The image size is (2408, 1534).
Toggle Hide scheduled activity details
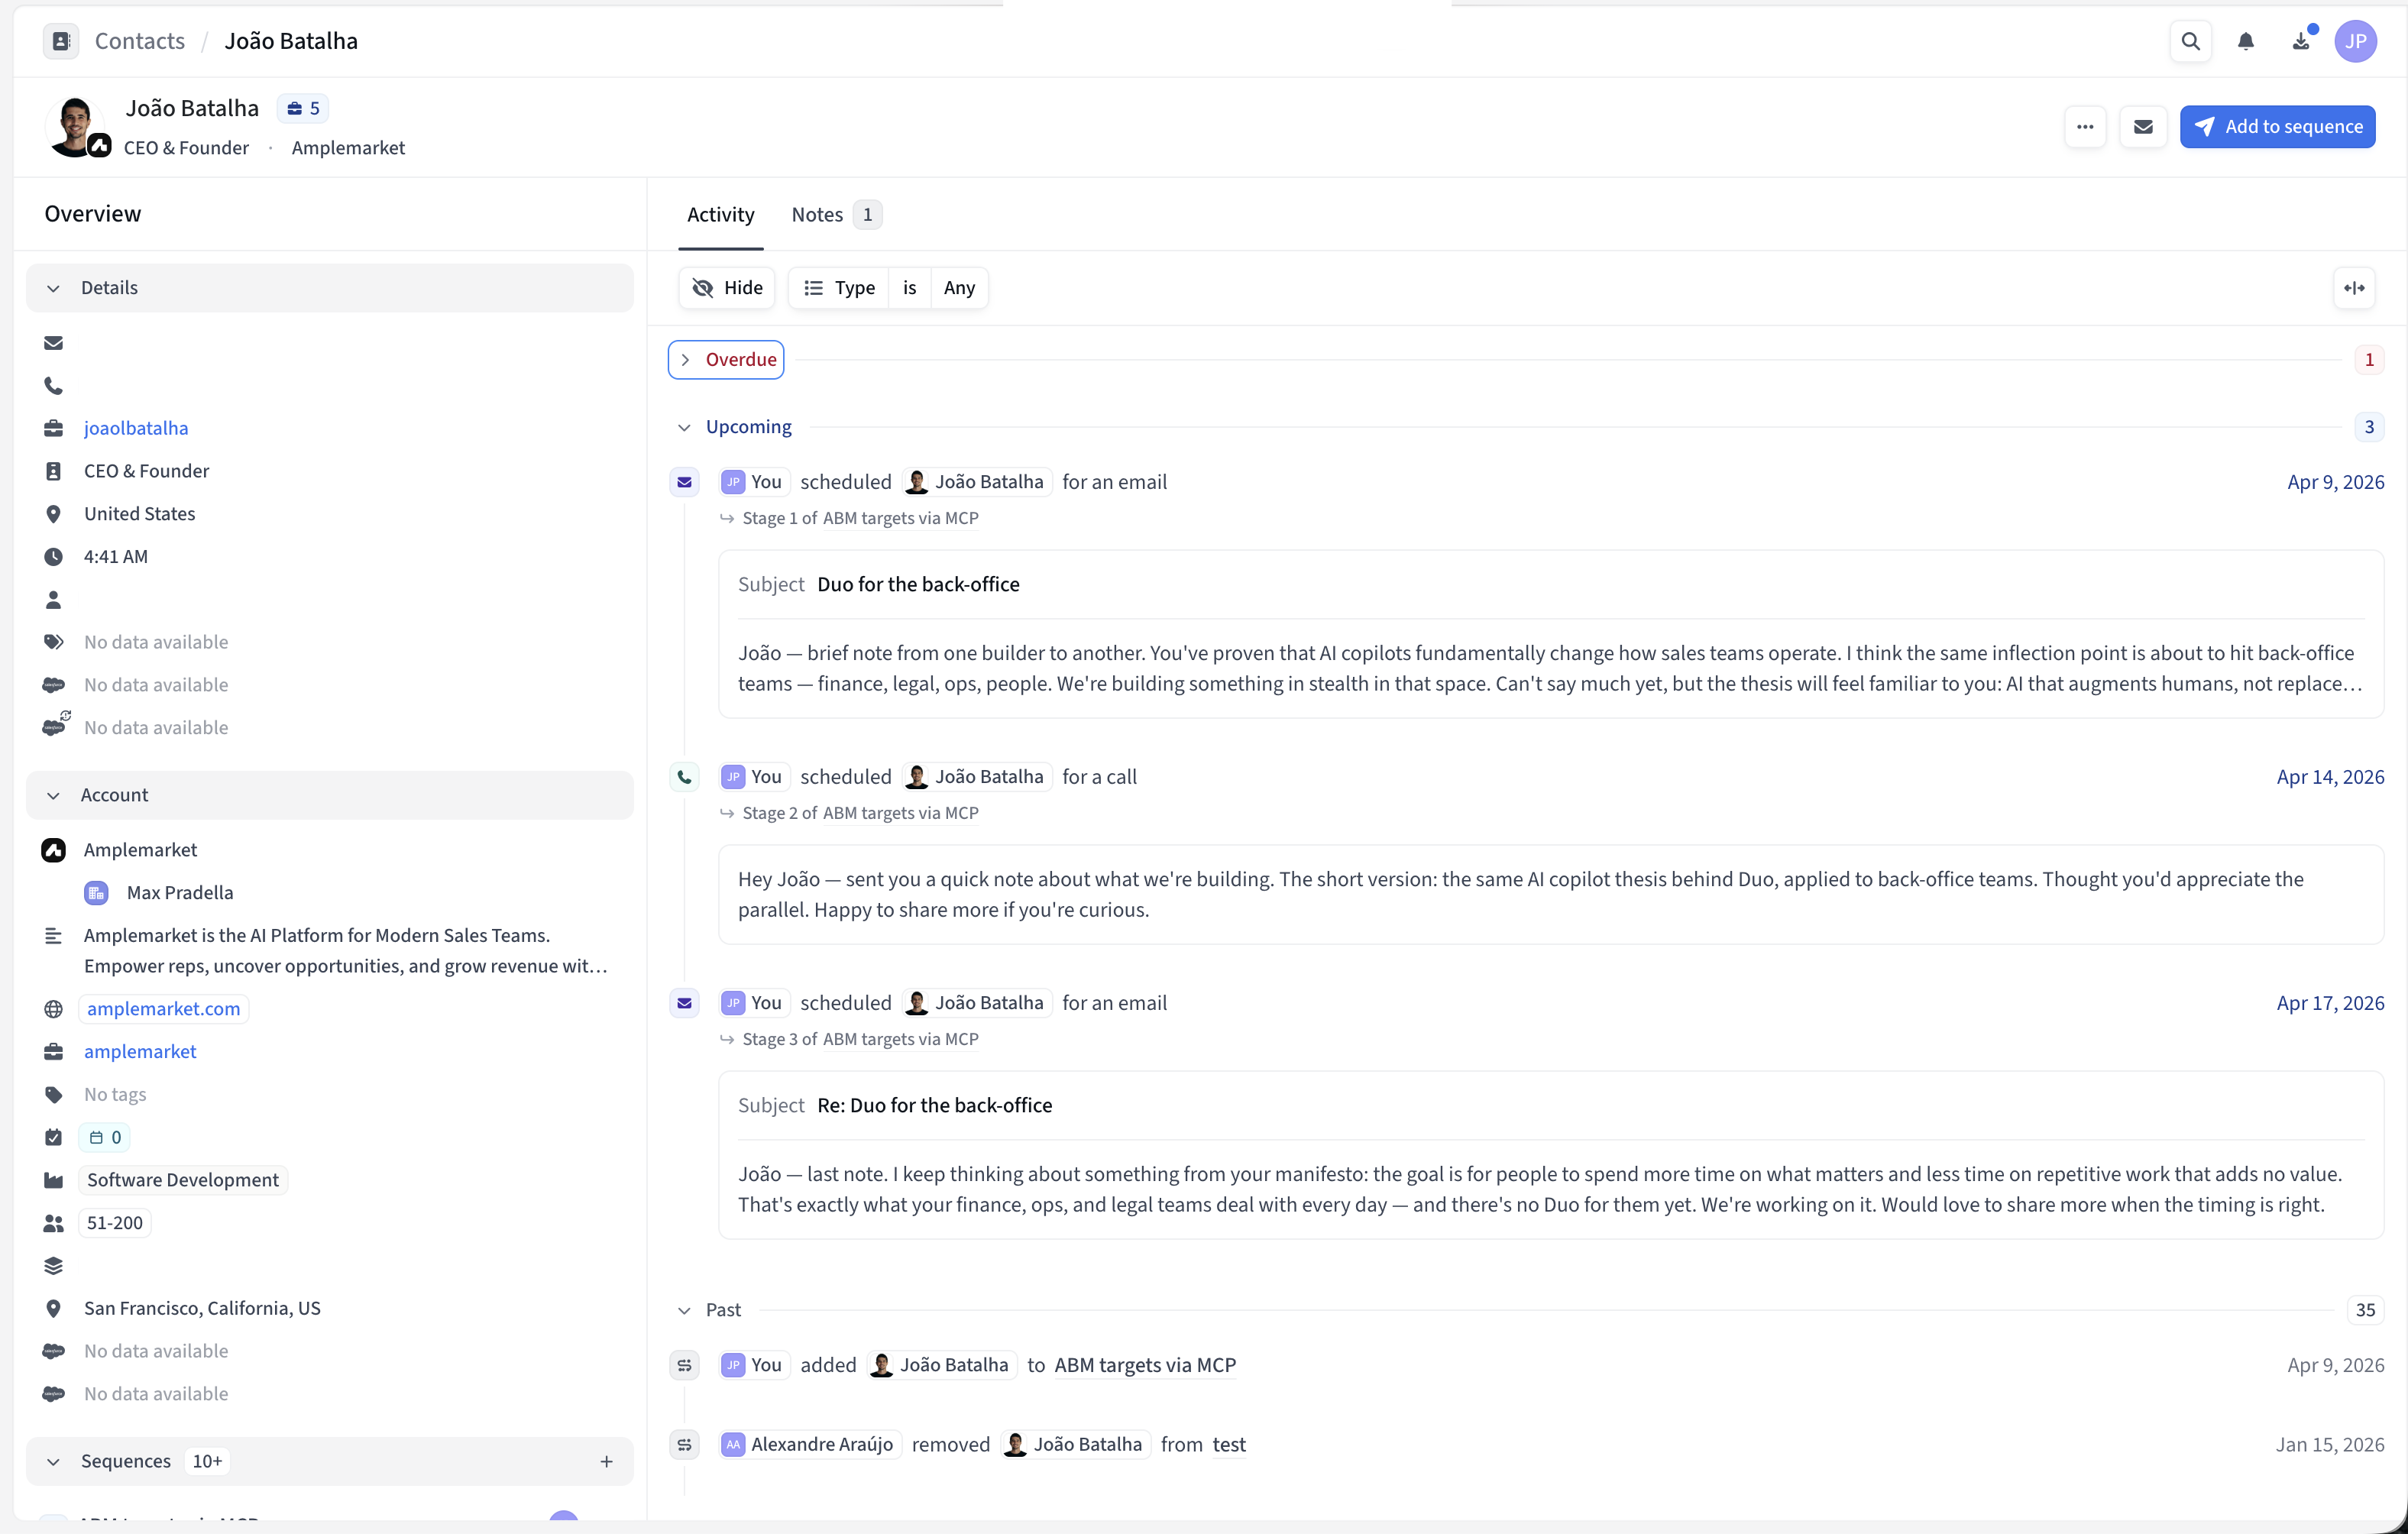[x=727, y=288]
